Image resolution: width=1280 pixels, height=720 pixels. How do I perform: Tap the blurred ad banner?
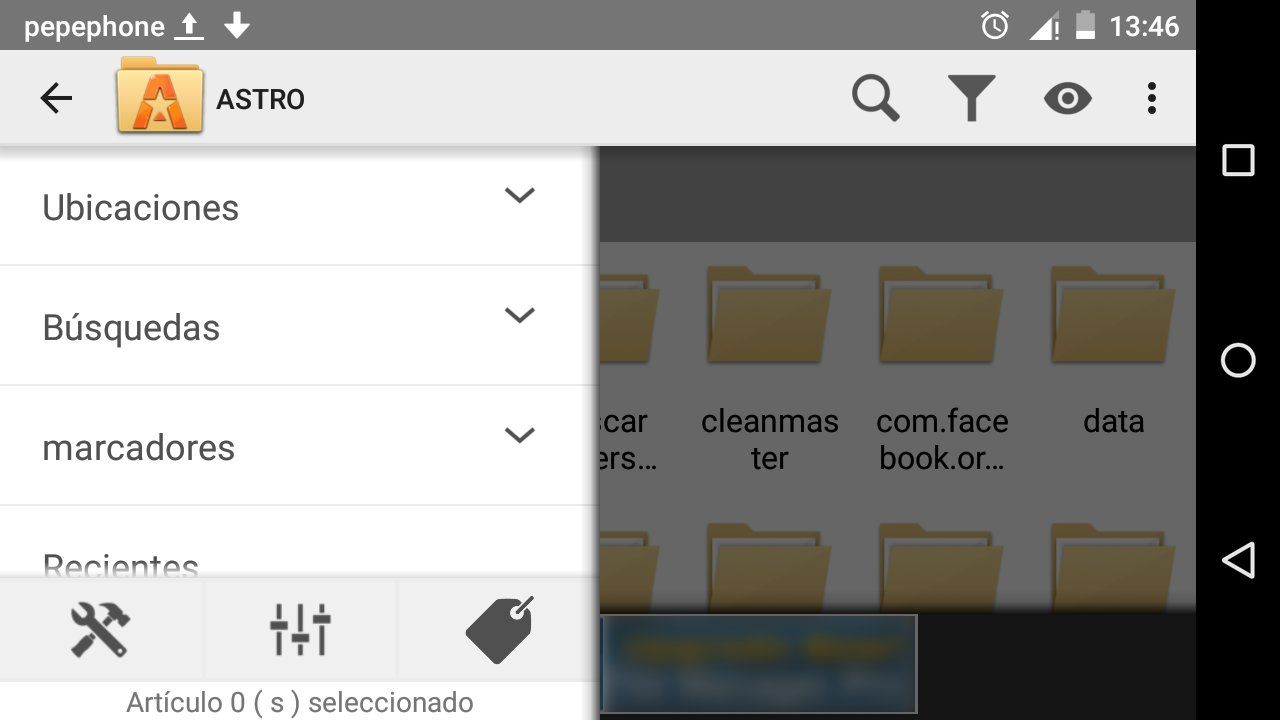pyautogui.click(x=760, y=664)
